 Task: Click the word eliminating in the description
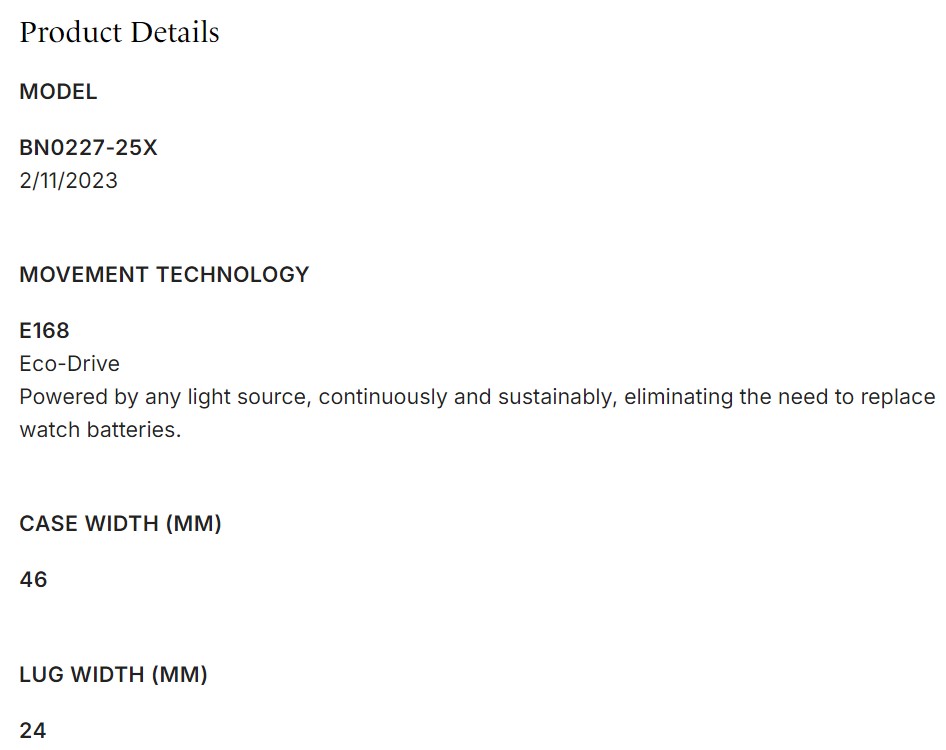tap(678, 397)
